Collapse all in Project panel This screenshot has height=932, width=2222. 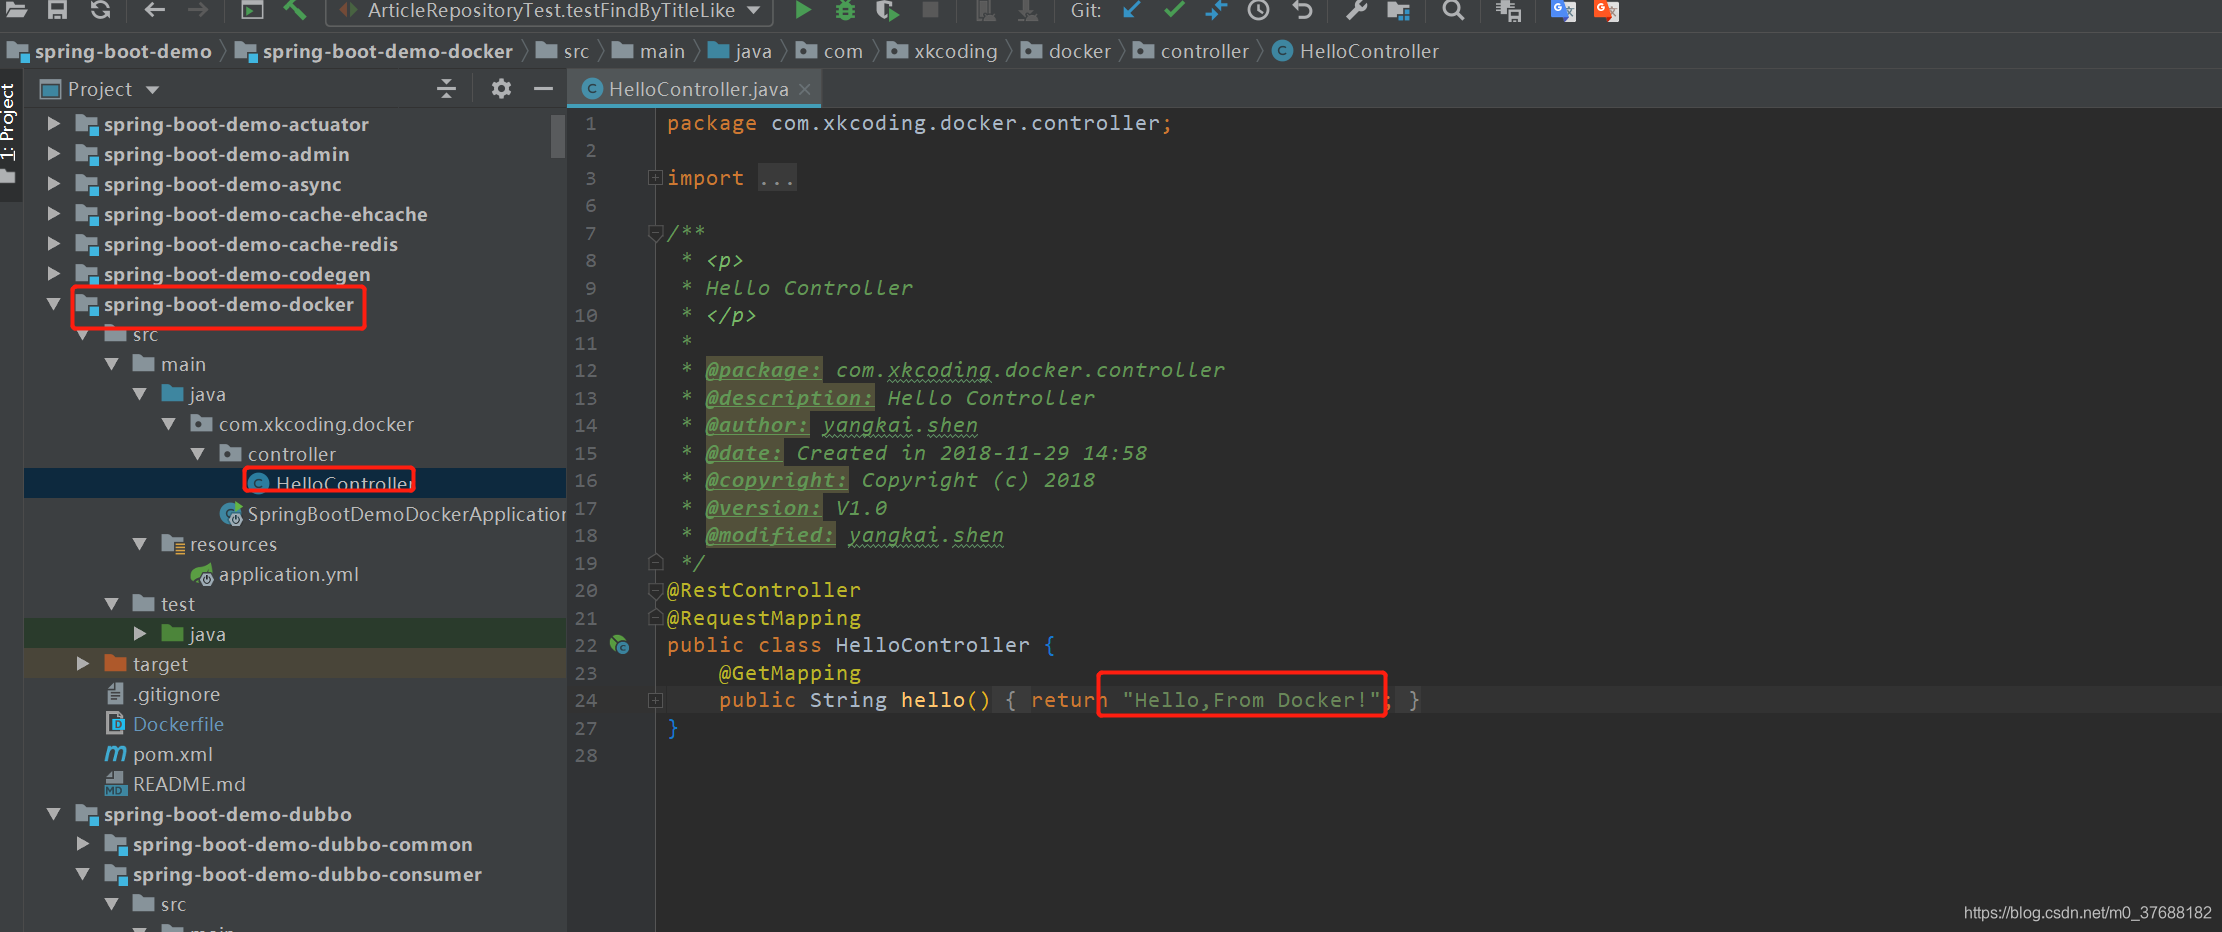pyautogui.click(x=446, y=89)
